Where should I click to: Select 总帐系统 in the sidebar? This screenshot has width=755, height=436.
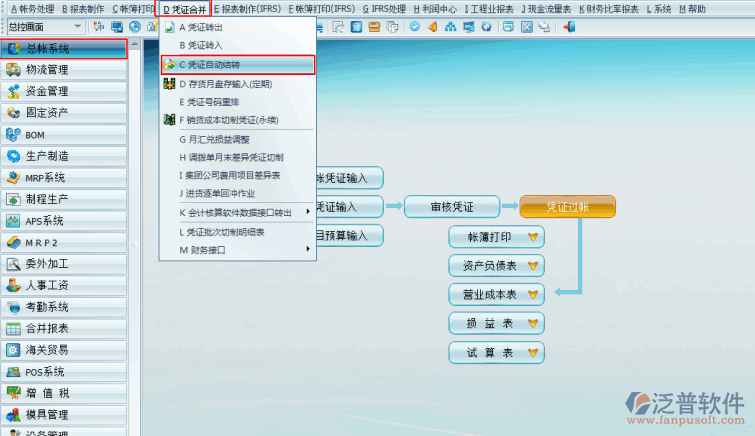(x=64, y=48)
